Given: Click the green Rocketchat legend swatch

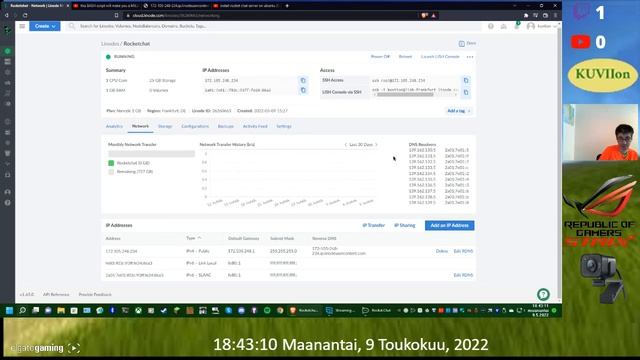Looking at the screenshot, I should coord(111,163).
